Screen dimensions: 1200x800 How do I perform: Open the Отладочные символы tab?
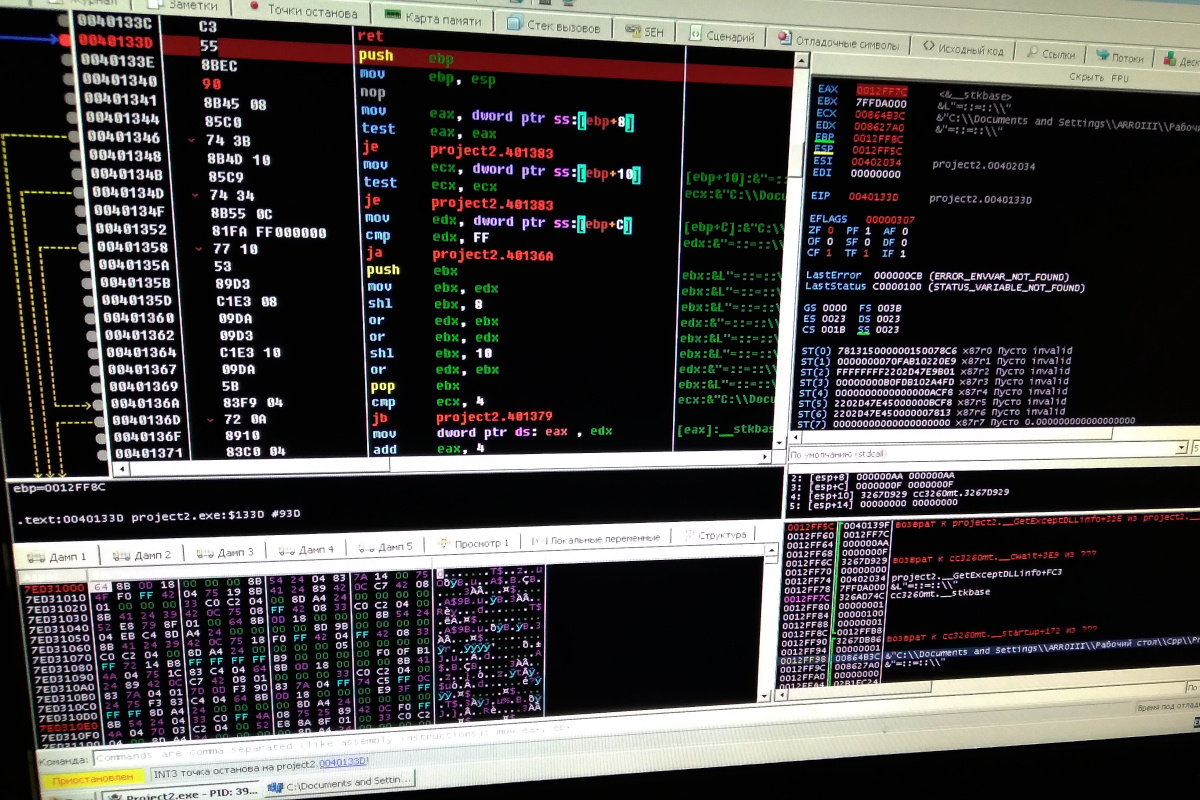click(839, 42)
